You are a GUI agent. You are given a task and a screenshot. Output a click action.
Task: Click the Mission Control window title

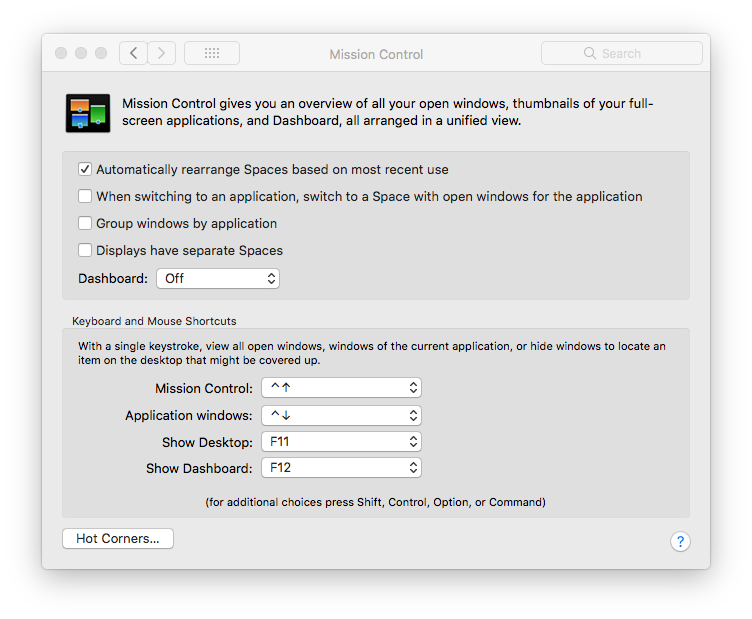pos(376,54)
